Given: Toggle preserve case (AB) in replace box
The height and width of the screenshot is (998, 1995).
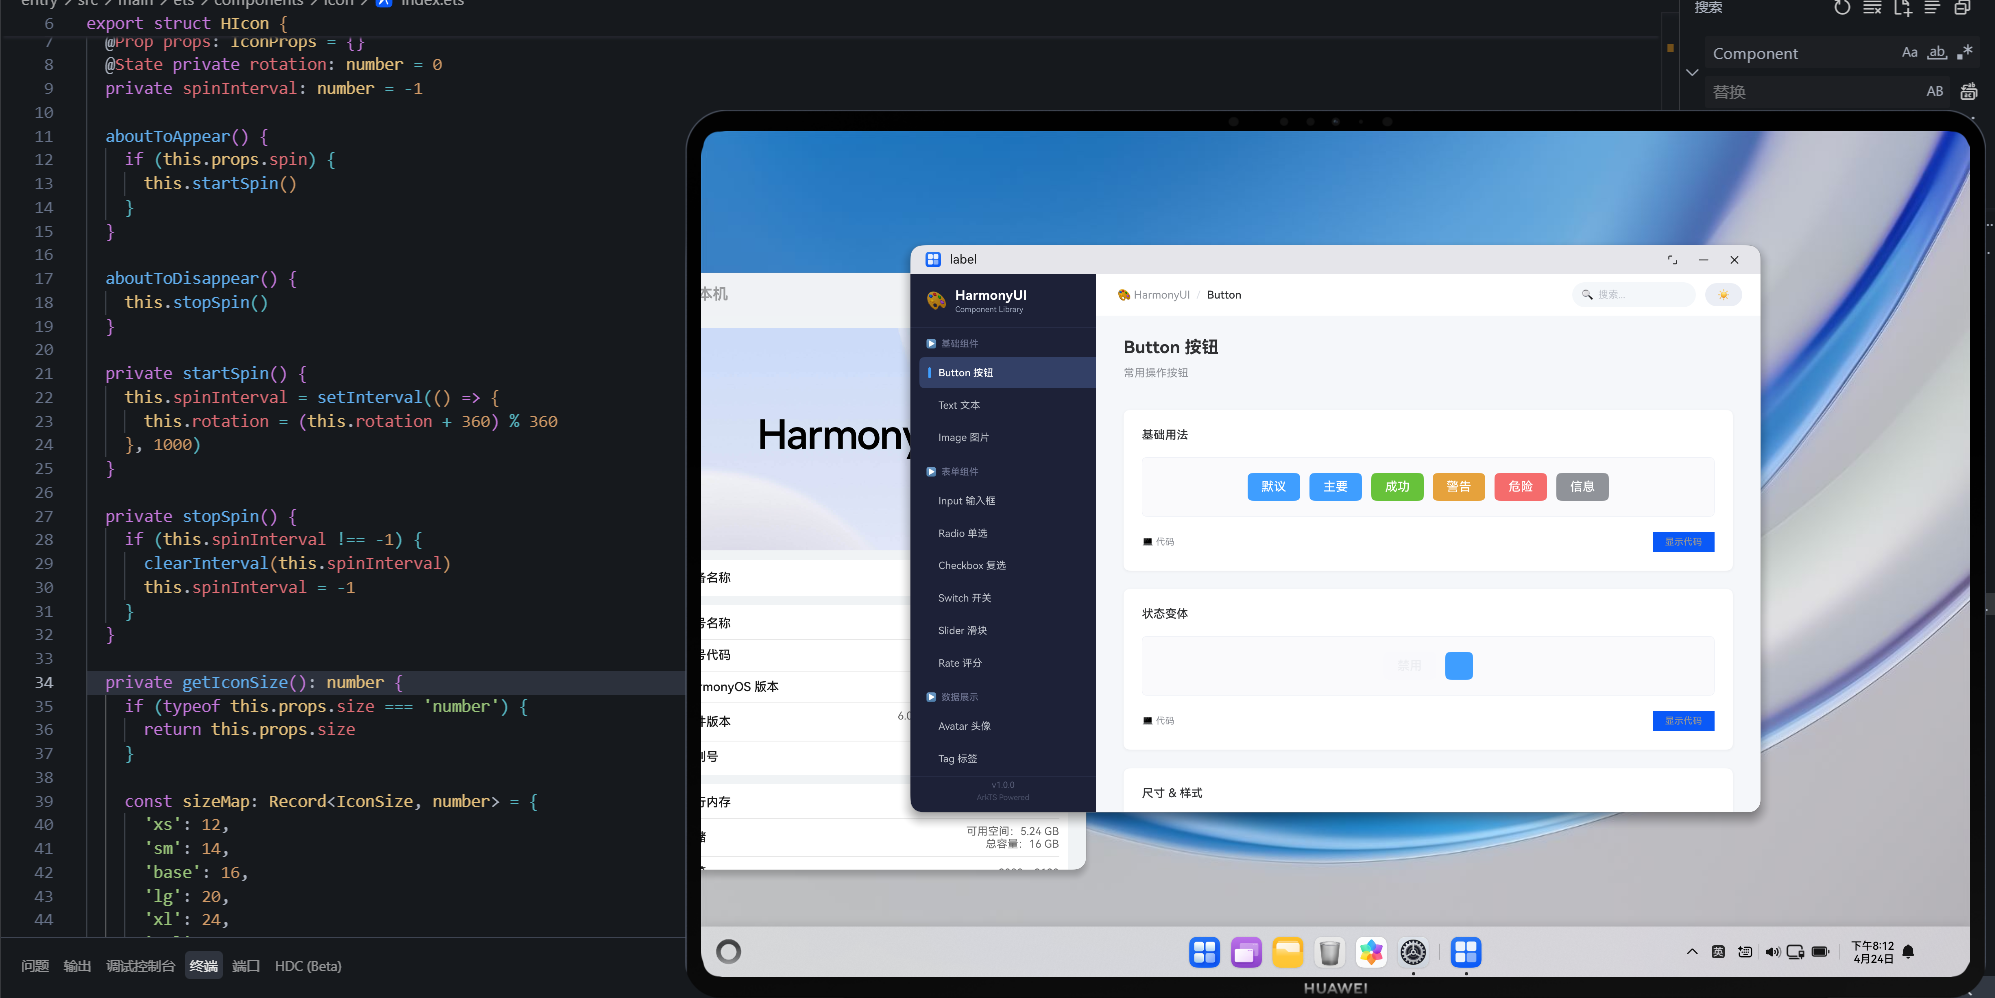Looking at the screenshot, I should pos(1935,92).
